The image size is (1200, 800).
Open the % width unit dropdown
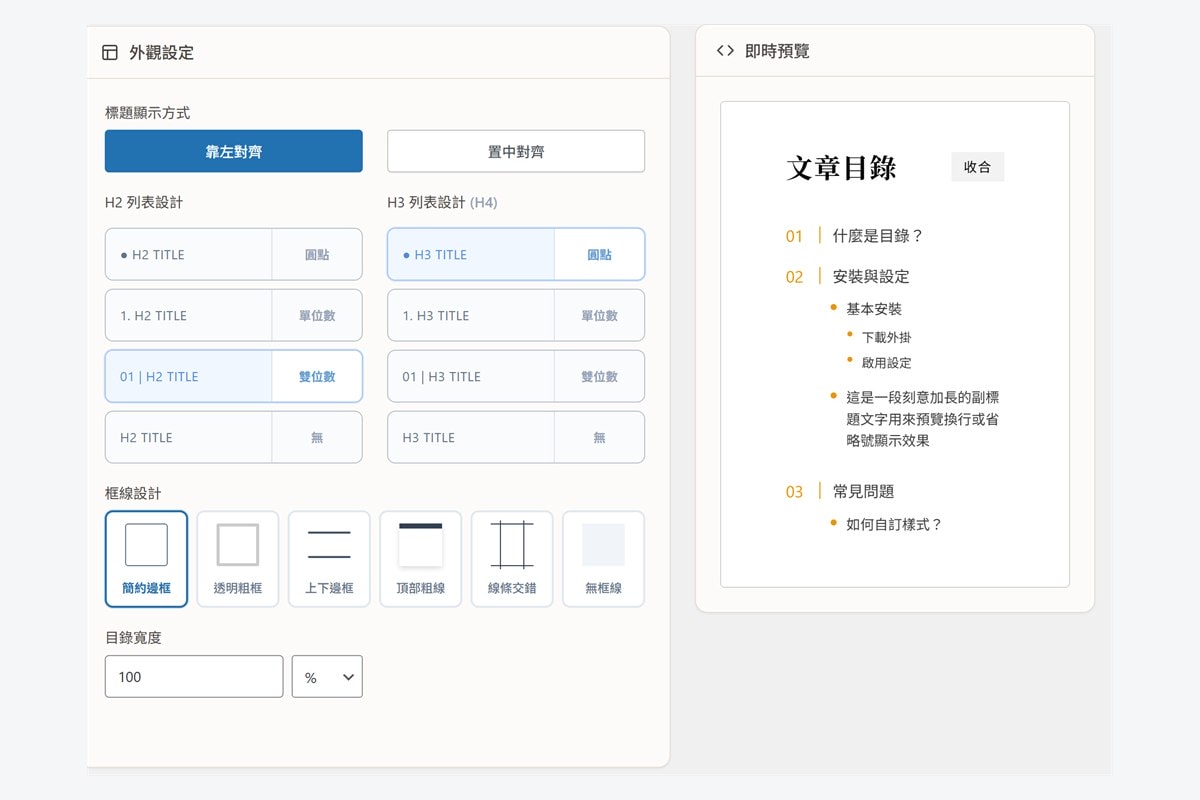[x=327, y=677]
